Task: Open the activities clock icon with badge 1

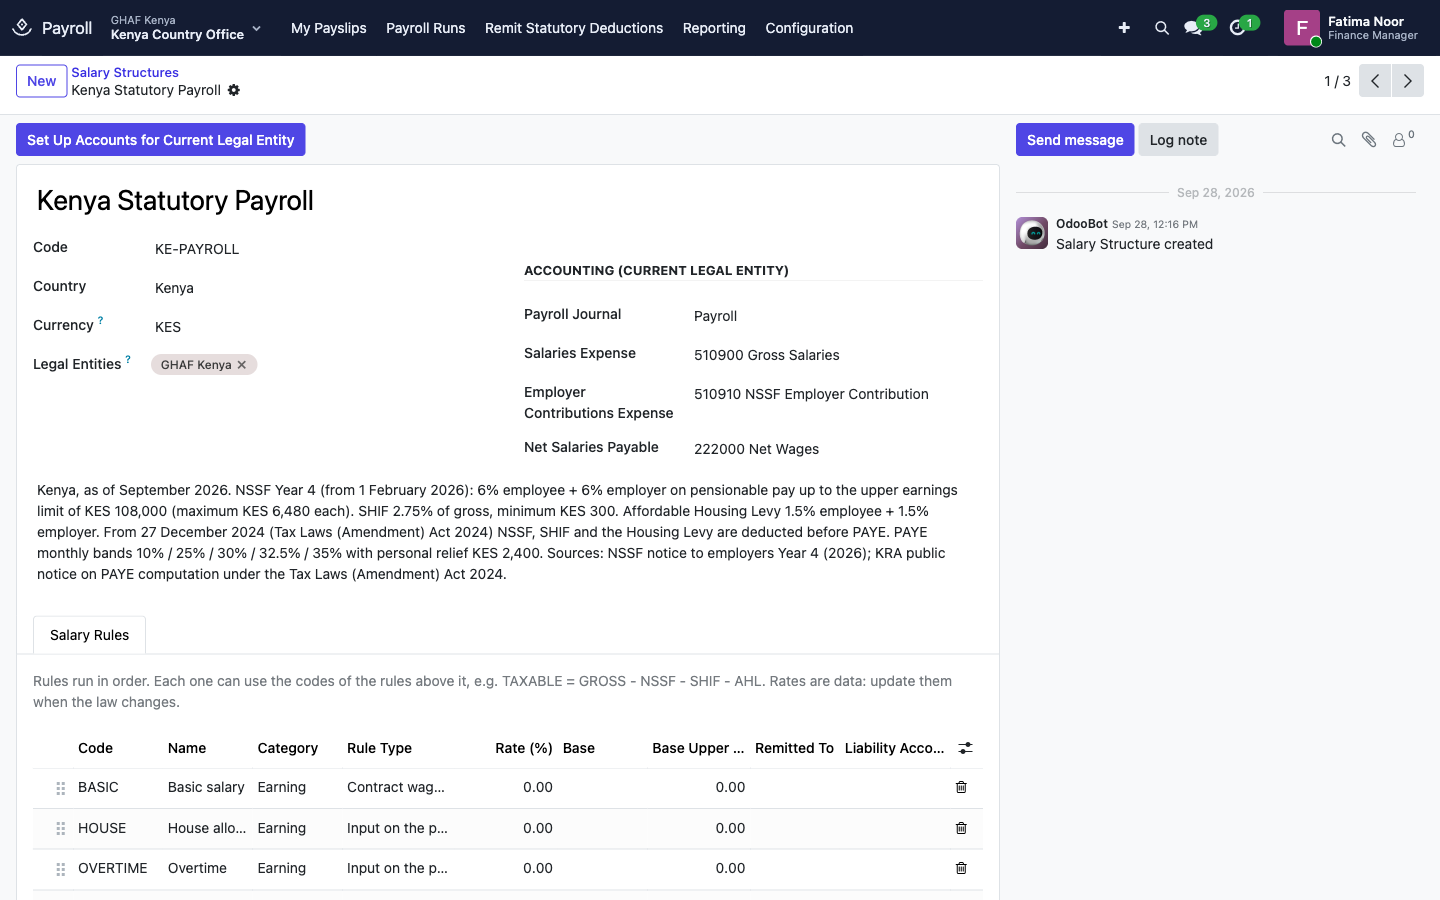Action: click(x=1238, y=28)
